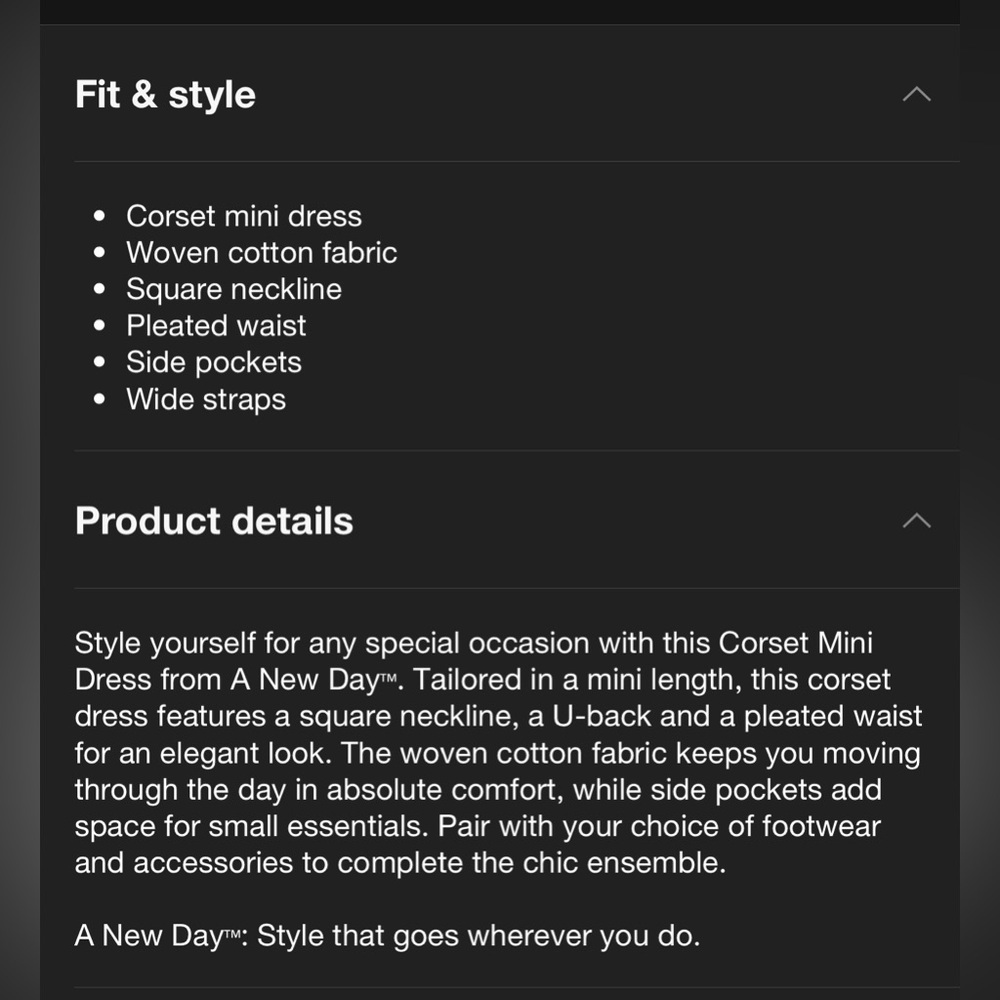Click 'Dress from A New Day' brand text
Viewport: 1000px width, 1000px height.
pyautogui.click(x=236, y=679)
